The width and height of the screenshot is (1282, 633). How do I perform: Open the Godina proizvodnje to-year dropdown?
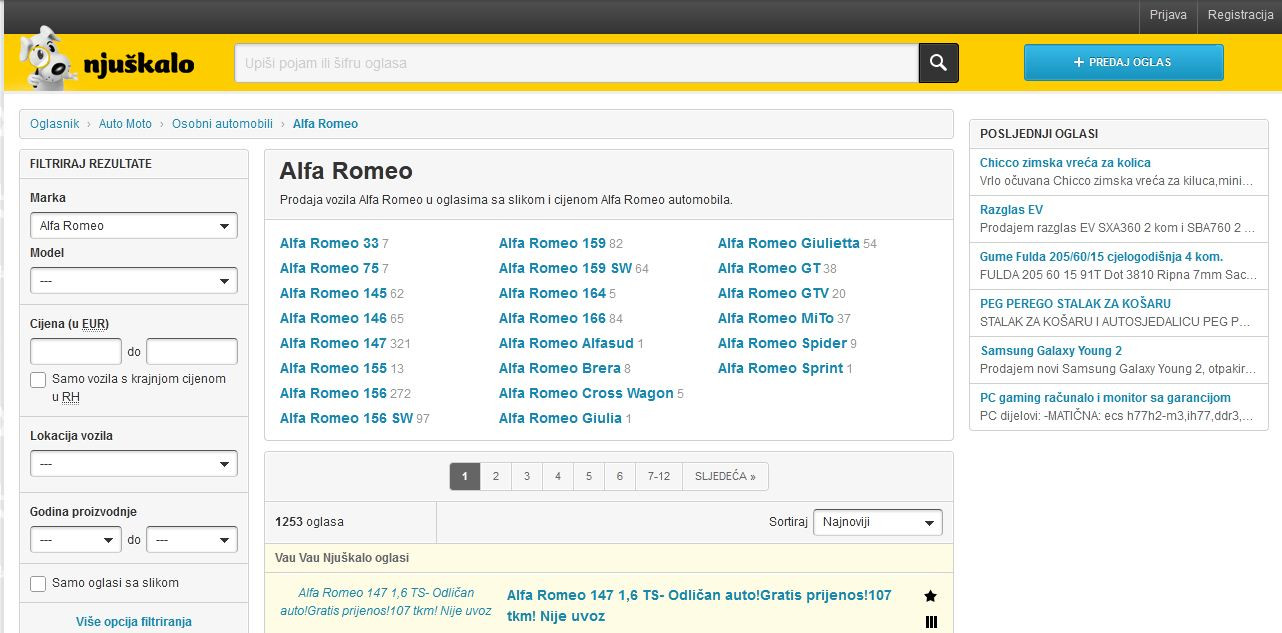coord(192,539)
